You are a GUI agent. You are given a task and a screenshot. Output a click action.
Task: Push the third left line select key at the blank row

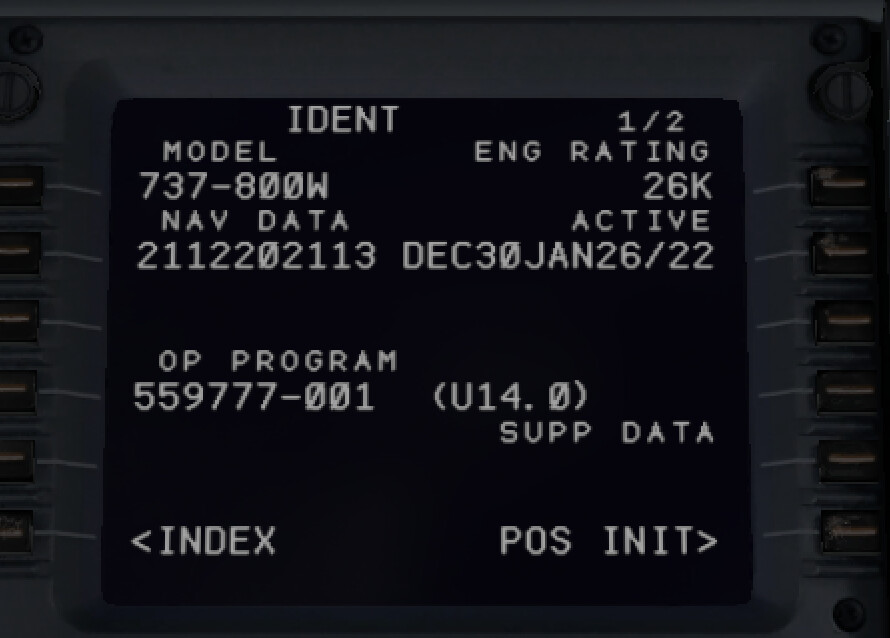tap(18, 321)
